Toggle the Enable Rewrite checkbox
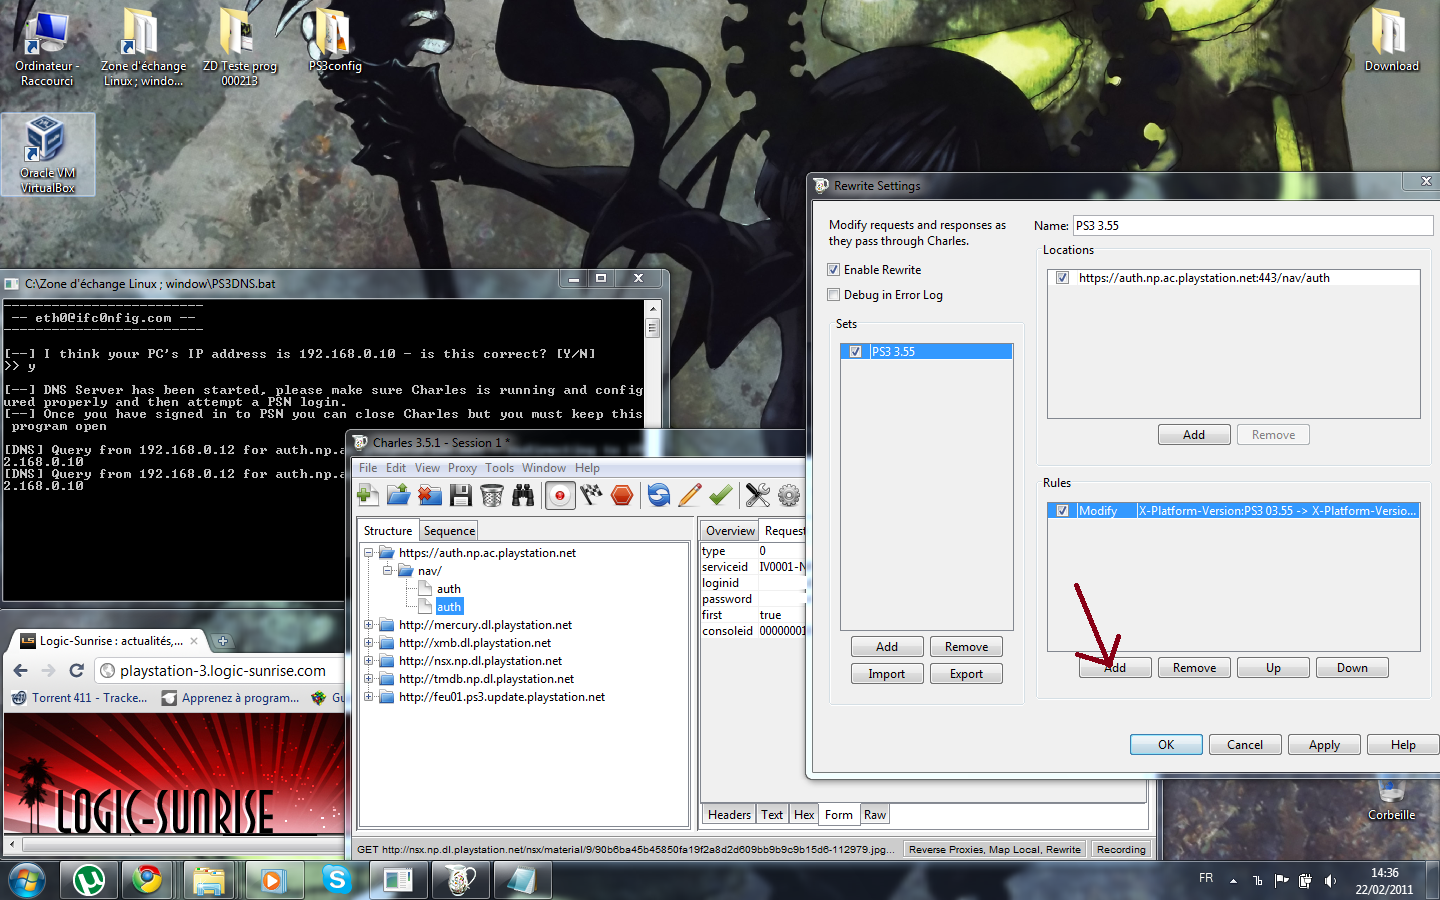Image resolution: width=1440 pixels, height=900 pixels. (833, 270)
